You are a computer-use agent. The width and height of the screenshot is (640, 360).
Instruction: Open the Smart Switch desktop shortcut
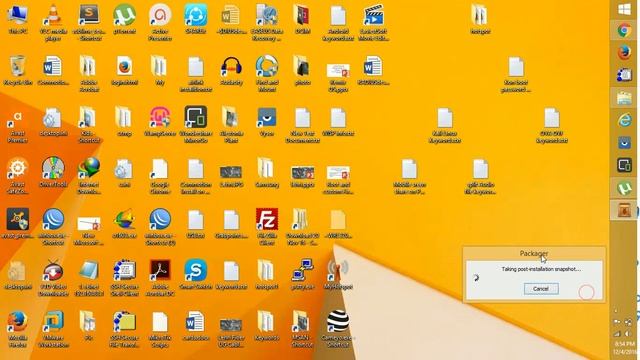196,274
